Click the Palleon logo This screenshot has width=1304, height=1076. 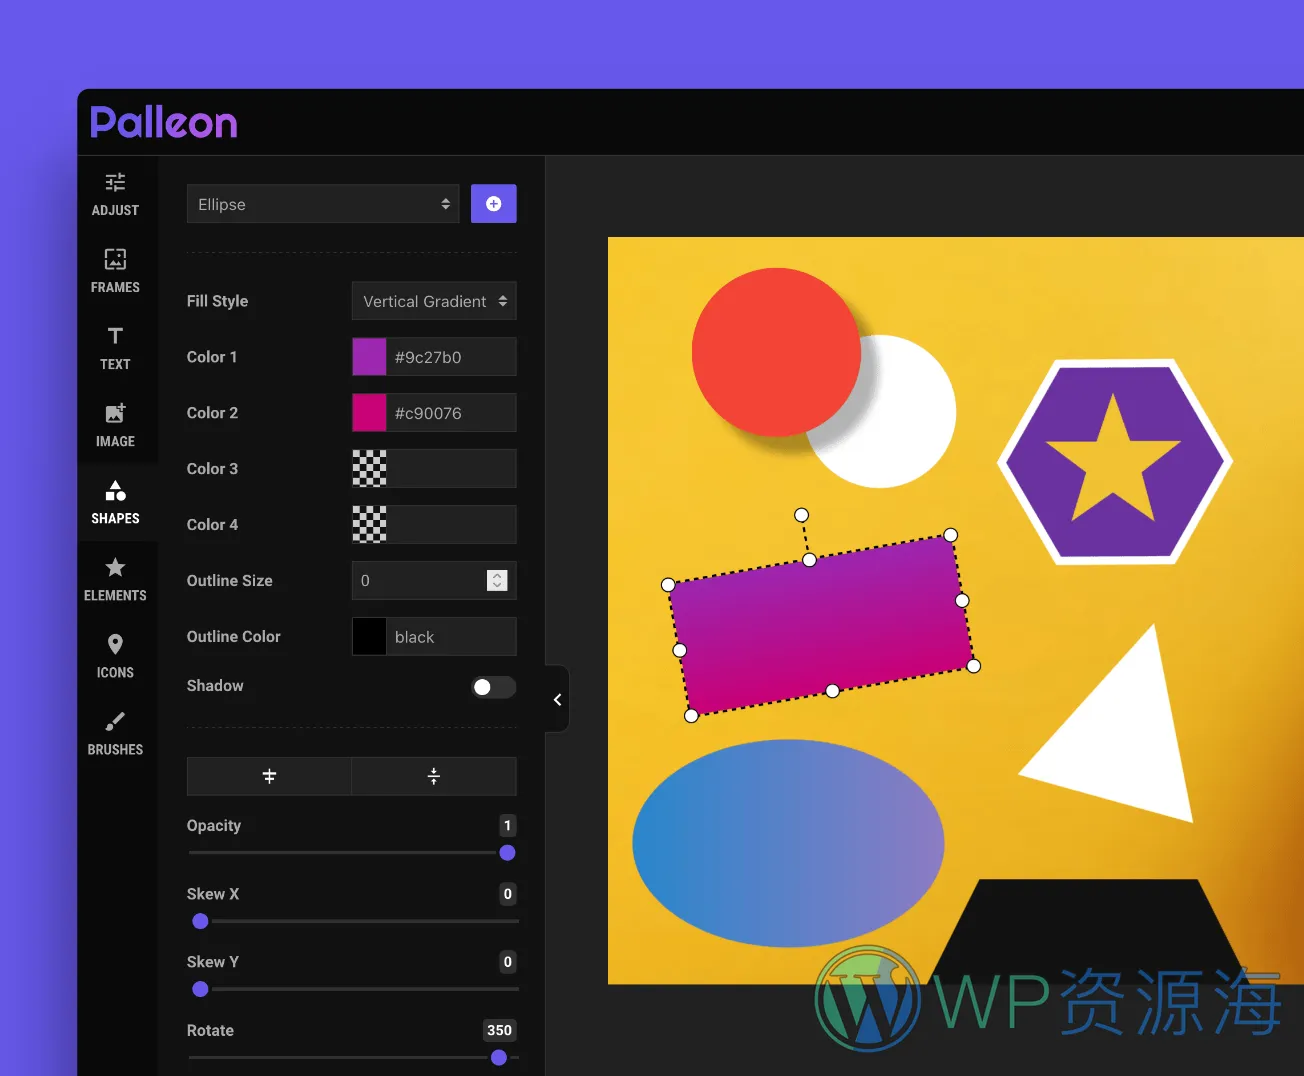tap(163, 121)
